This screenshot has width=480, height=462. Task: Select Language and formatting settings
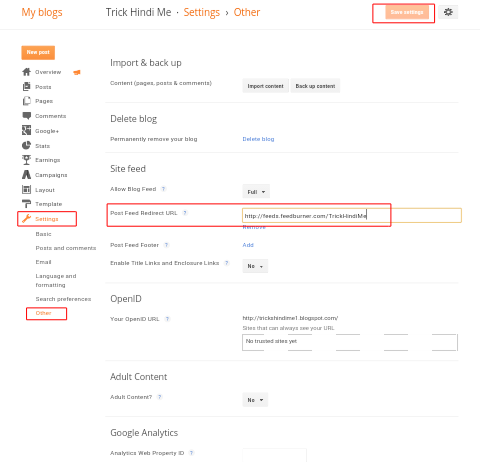(56, 280)
